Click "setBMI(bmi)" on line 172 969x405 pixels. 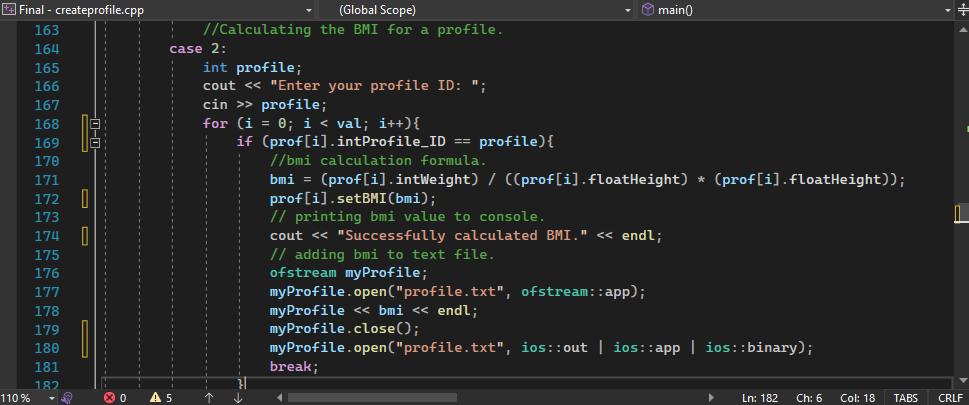[x=383, y=198]
